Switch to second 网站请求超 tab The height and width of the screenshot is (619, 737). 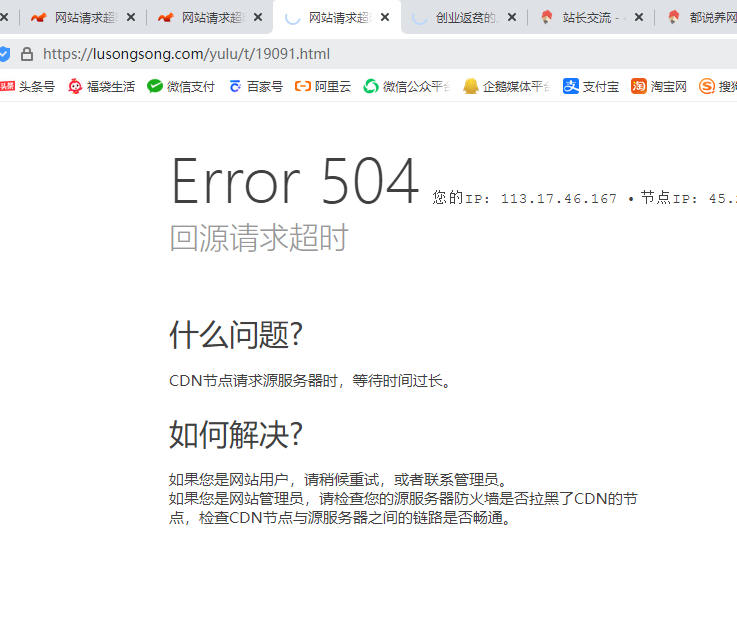[210, 17]
